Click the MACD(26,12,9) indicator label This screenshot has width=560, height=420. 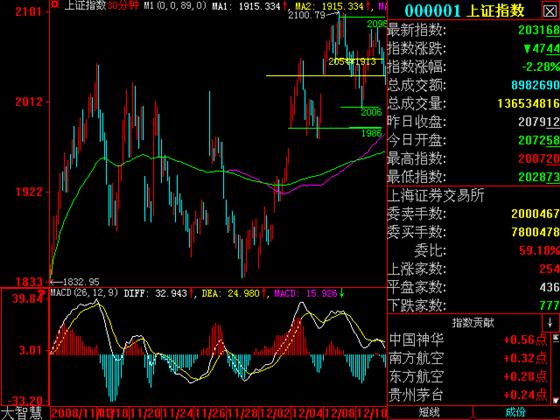[x=84, y=293]
